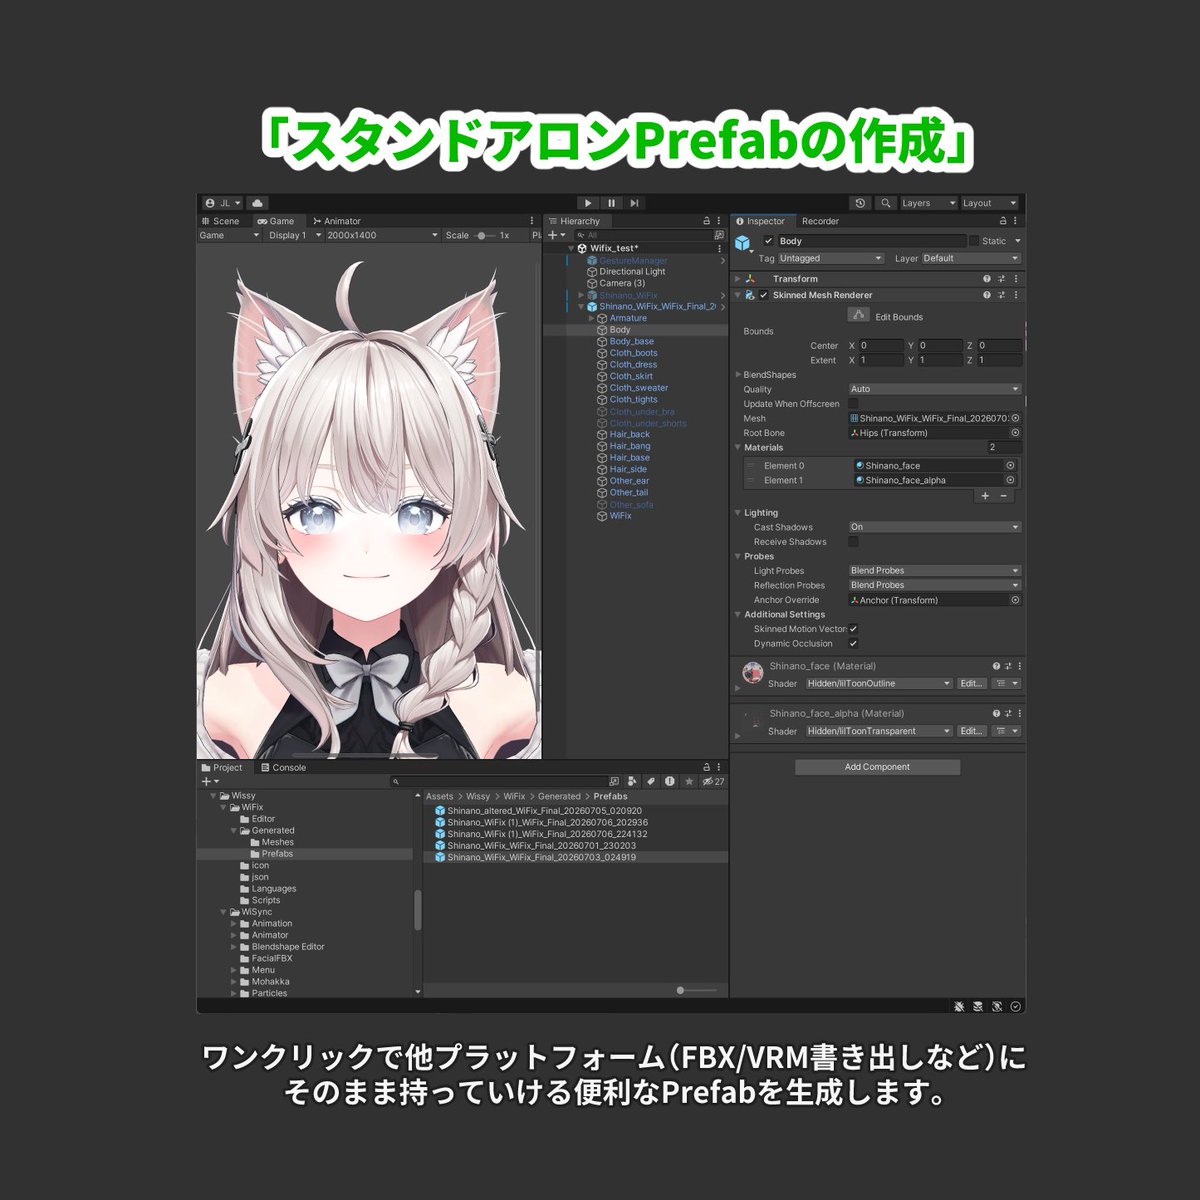Viewport: 1200px width, 1200px height.
Task: Open the Root Bone object picker
Action: coord(1015,433)
